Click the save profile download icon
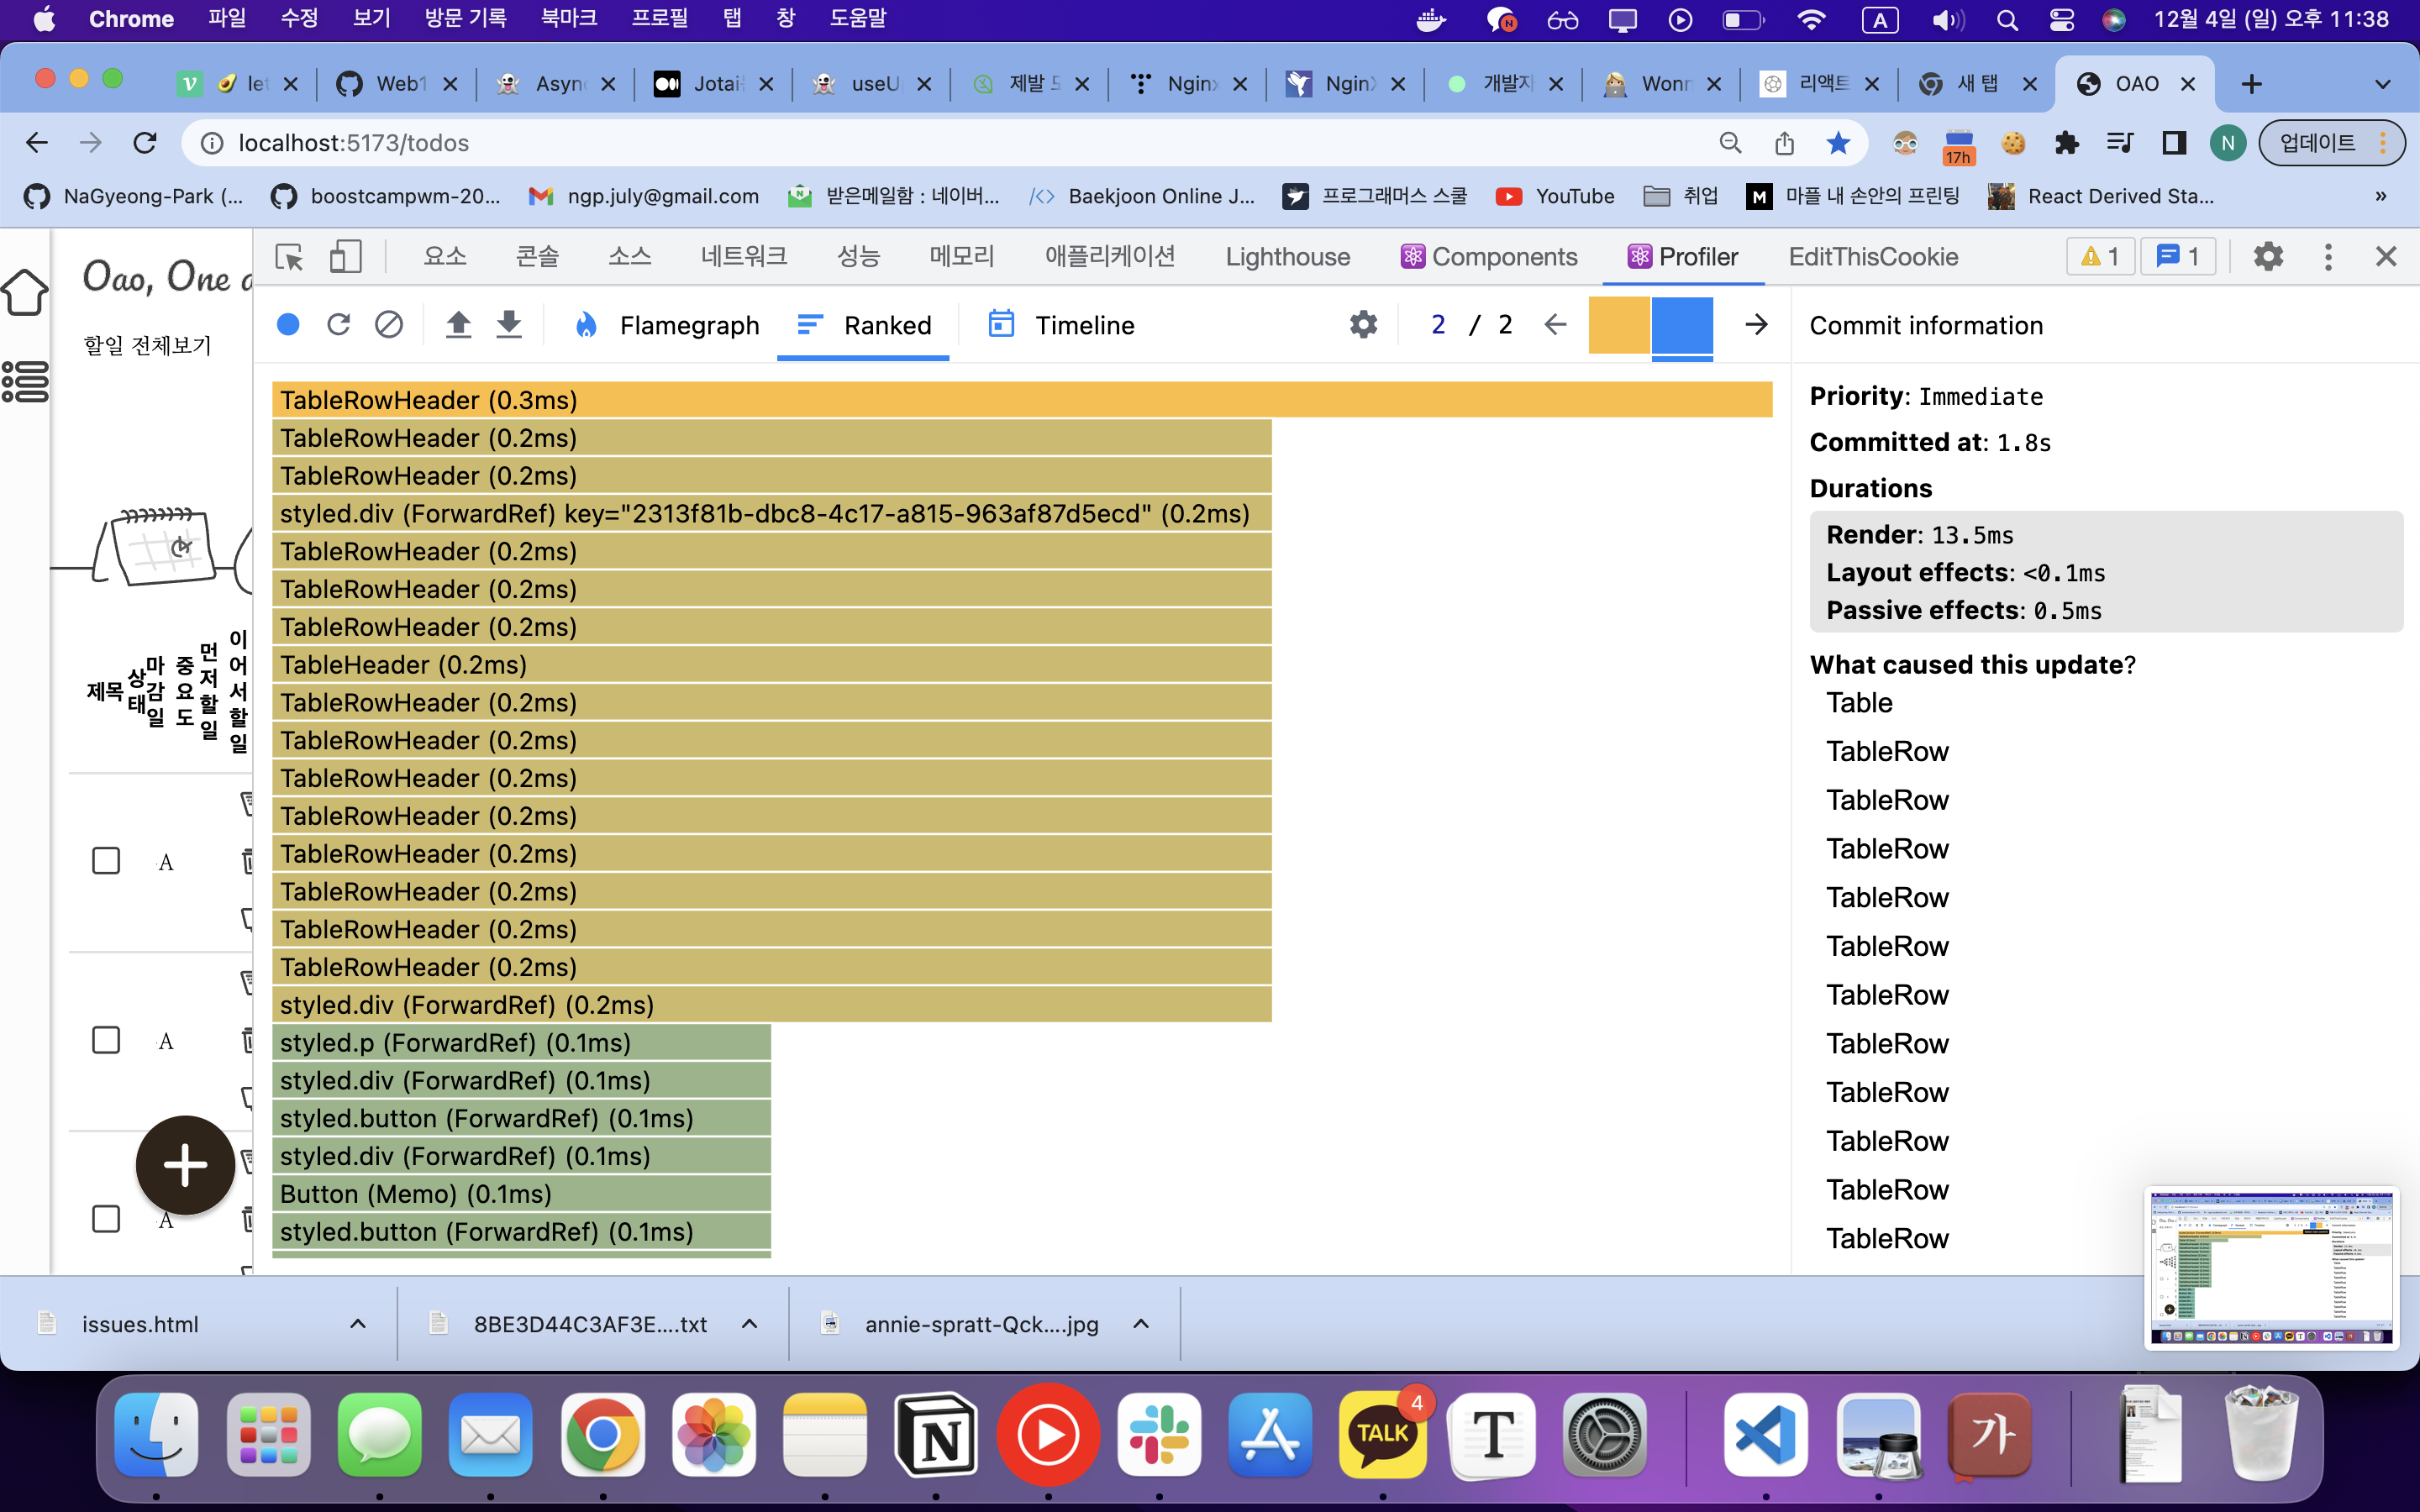The height and width of the screenshot is (1512, 2420). pos(509,324)
